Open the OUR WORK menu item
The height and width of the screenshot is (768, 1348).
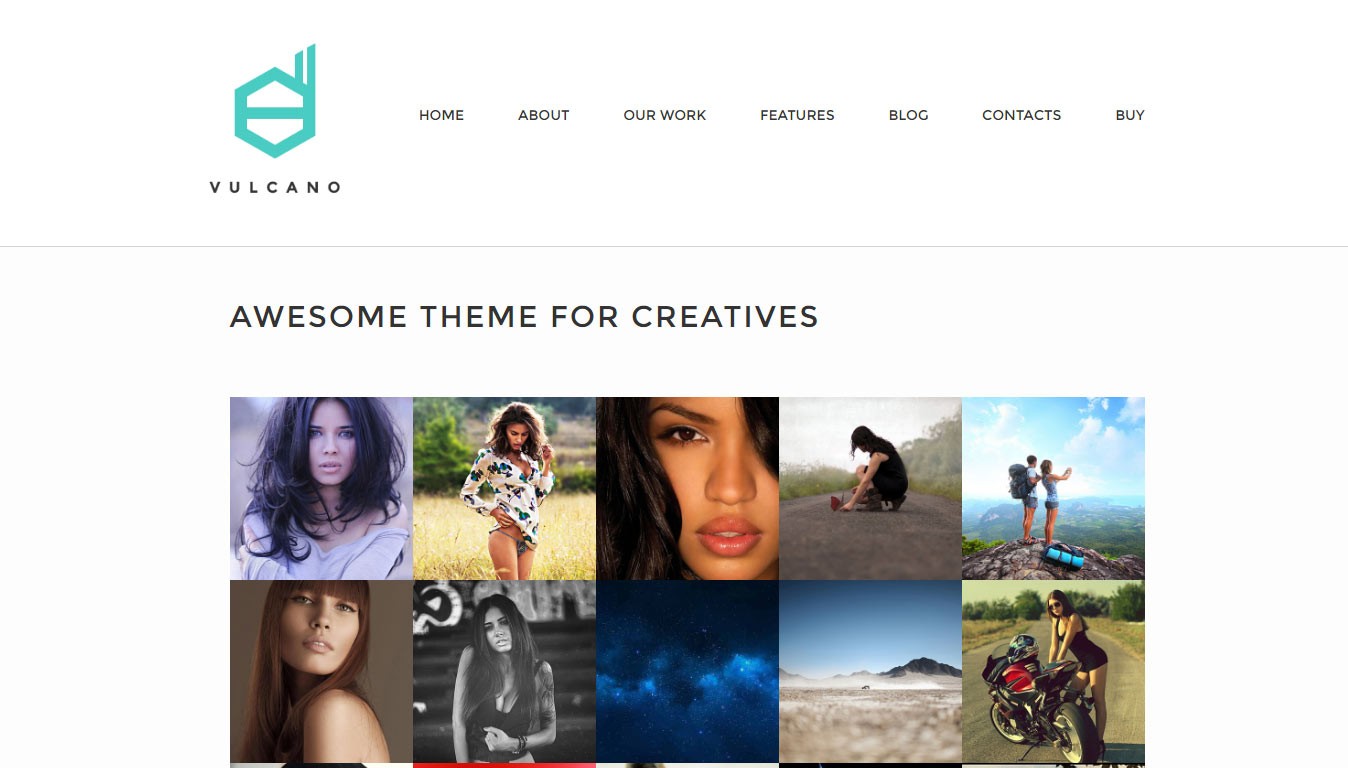664,115
